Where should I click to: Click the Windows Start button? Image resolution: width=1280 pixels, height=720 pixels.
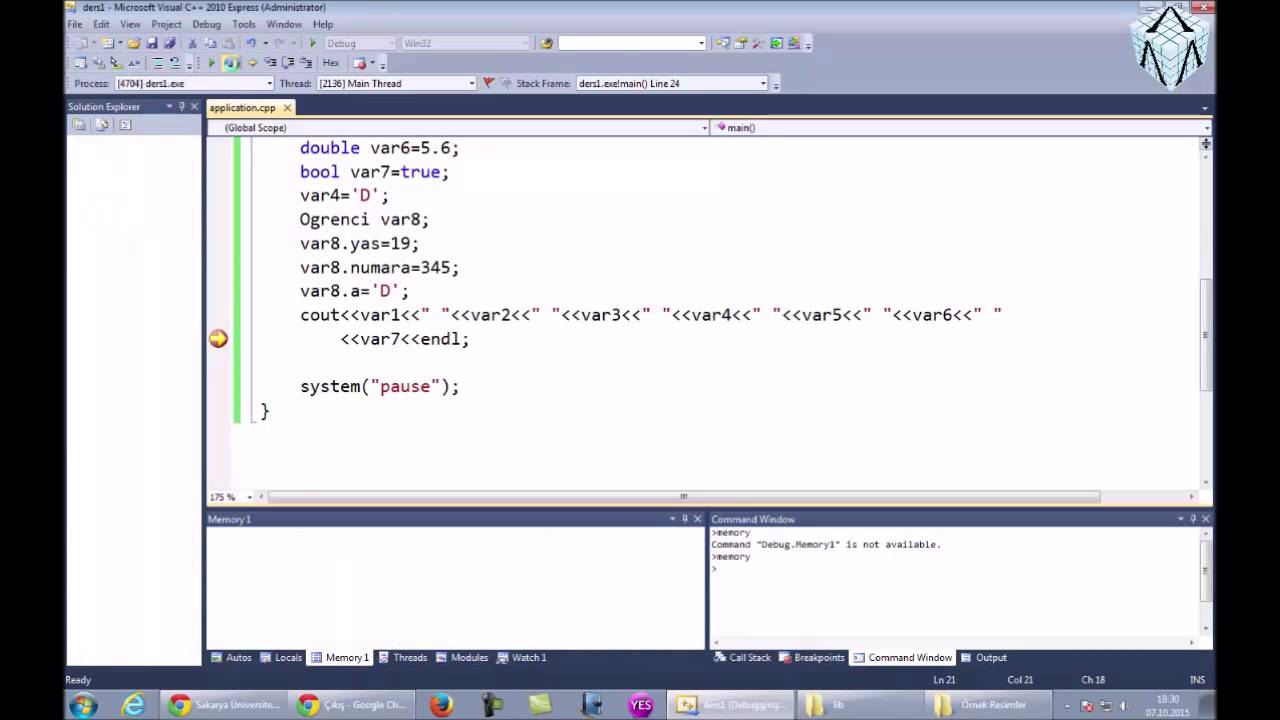[82, 704]
